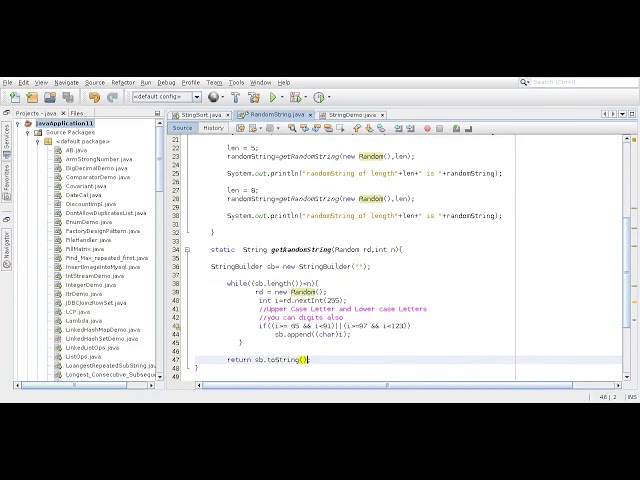Click the Save All toolbar icon

pos(68,97)
